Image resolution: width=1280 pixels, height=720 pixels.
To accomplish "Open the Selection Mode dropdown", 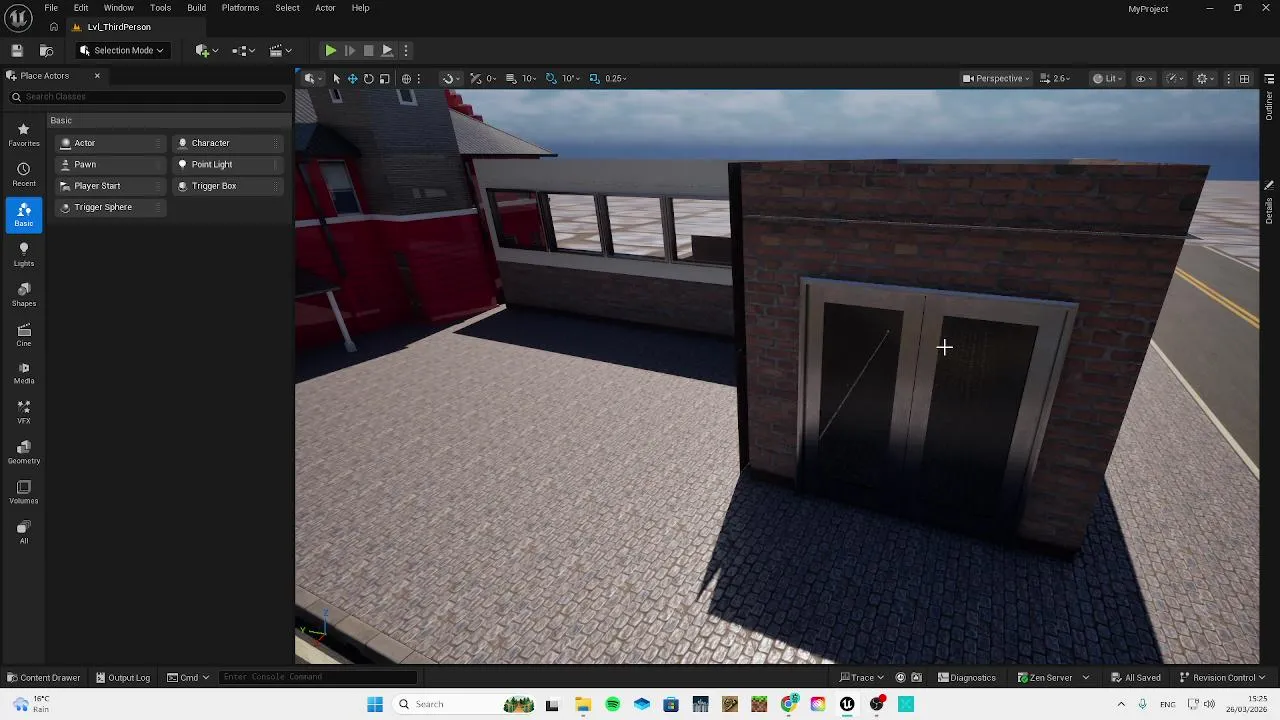I will [x=122, y=50].
